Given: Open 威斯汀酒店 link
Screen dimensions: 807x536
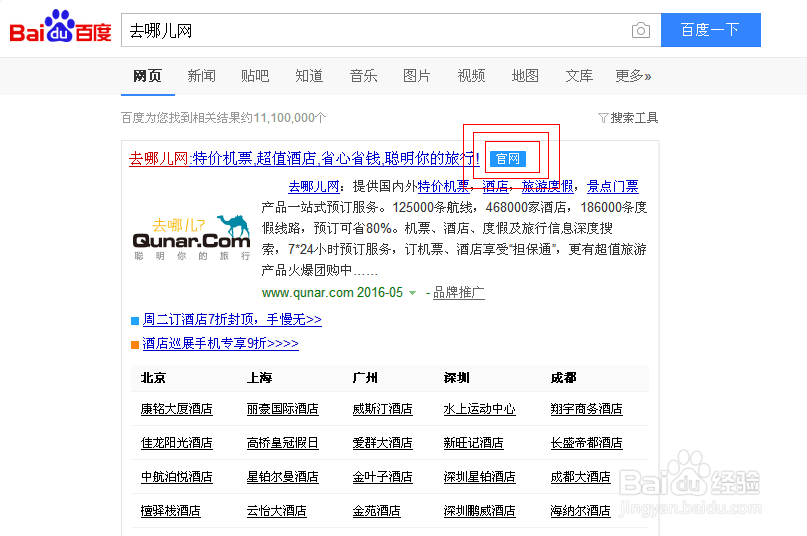Looking at the screenshot, I should click(x=382, y=409).
